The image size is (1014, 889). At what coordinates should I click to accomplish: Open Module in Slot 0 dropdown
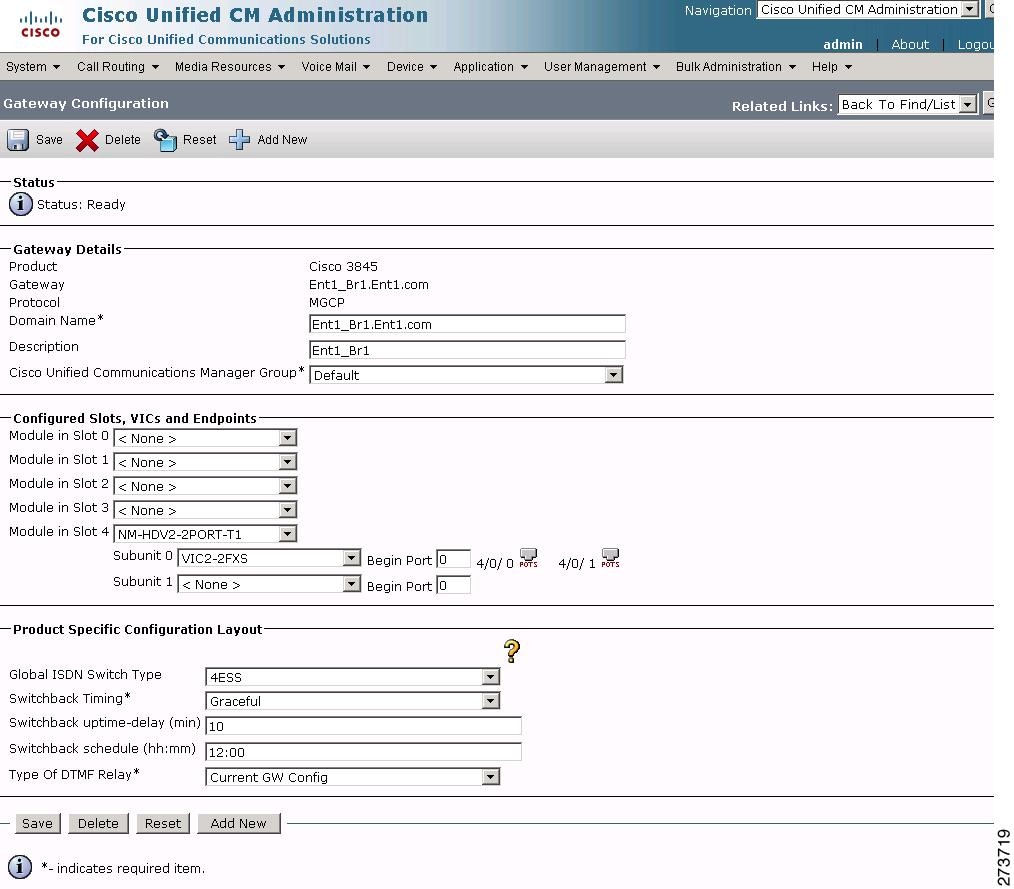click(x=205, y=438)
